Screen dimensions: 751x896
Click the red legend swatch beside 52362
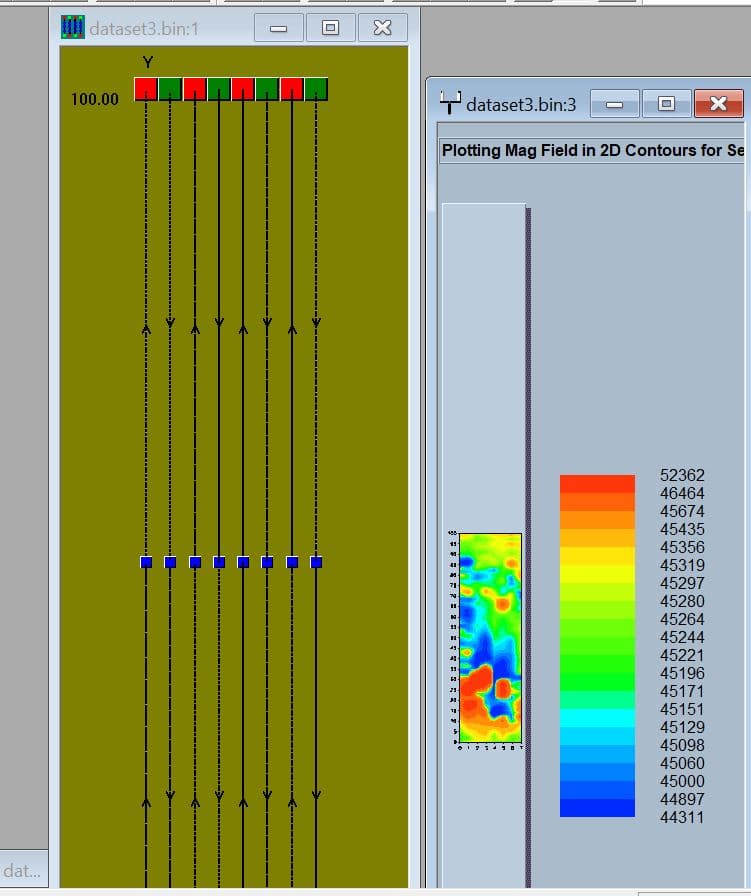coord(597,484)
